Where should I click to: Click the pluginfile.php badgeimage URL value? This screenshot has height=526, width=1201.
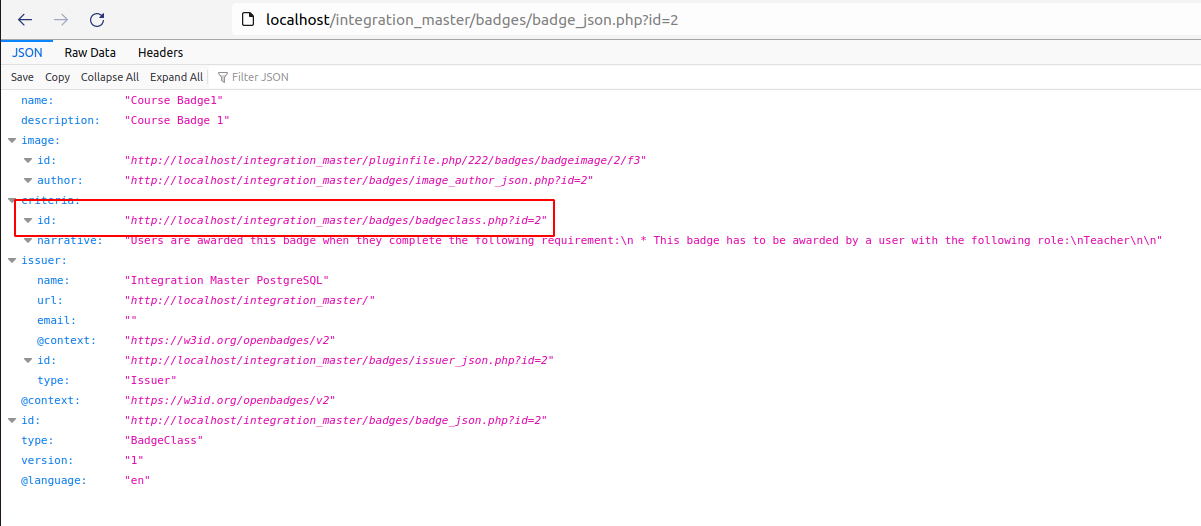pyautogui.click(x=386, y=160)
